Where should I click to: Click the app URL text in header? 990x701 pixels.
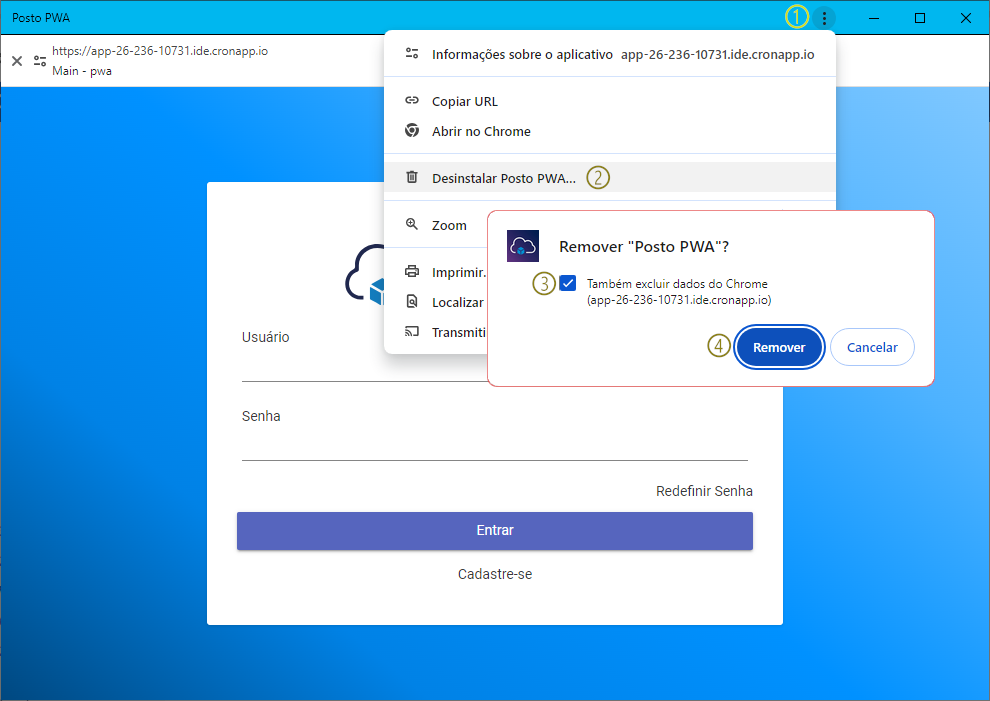pos(160,51)
